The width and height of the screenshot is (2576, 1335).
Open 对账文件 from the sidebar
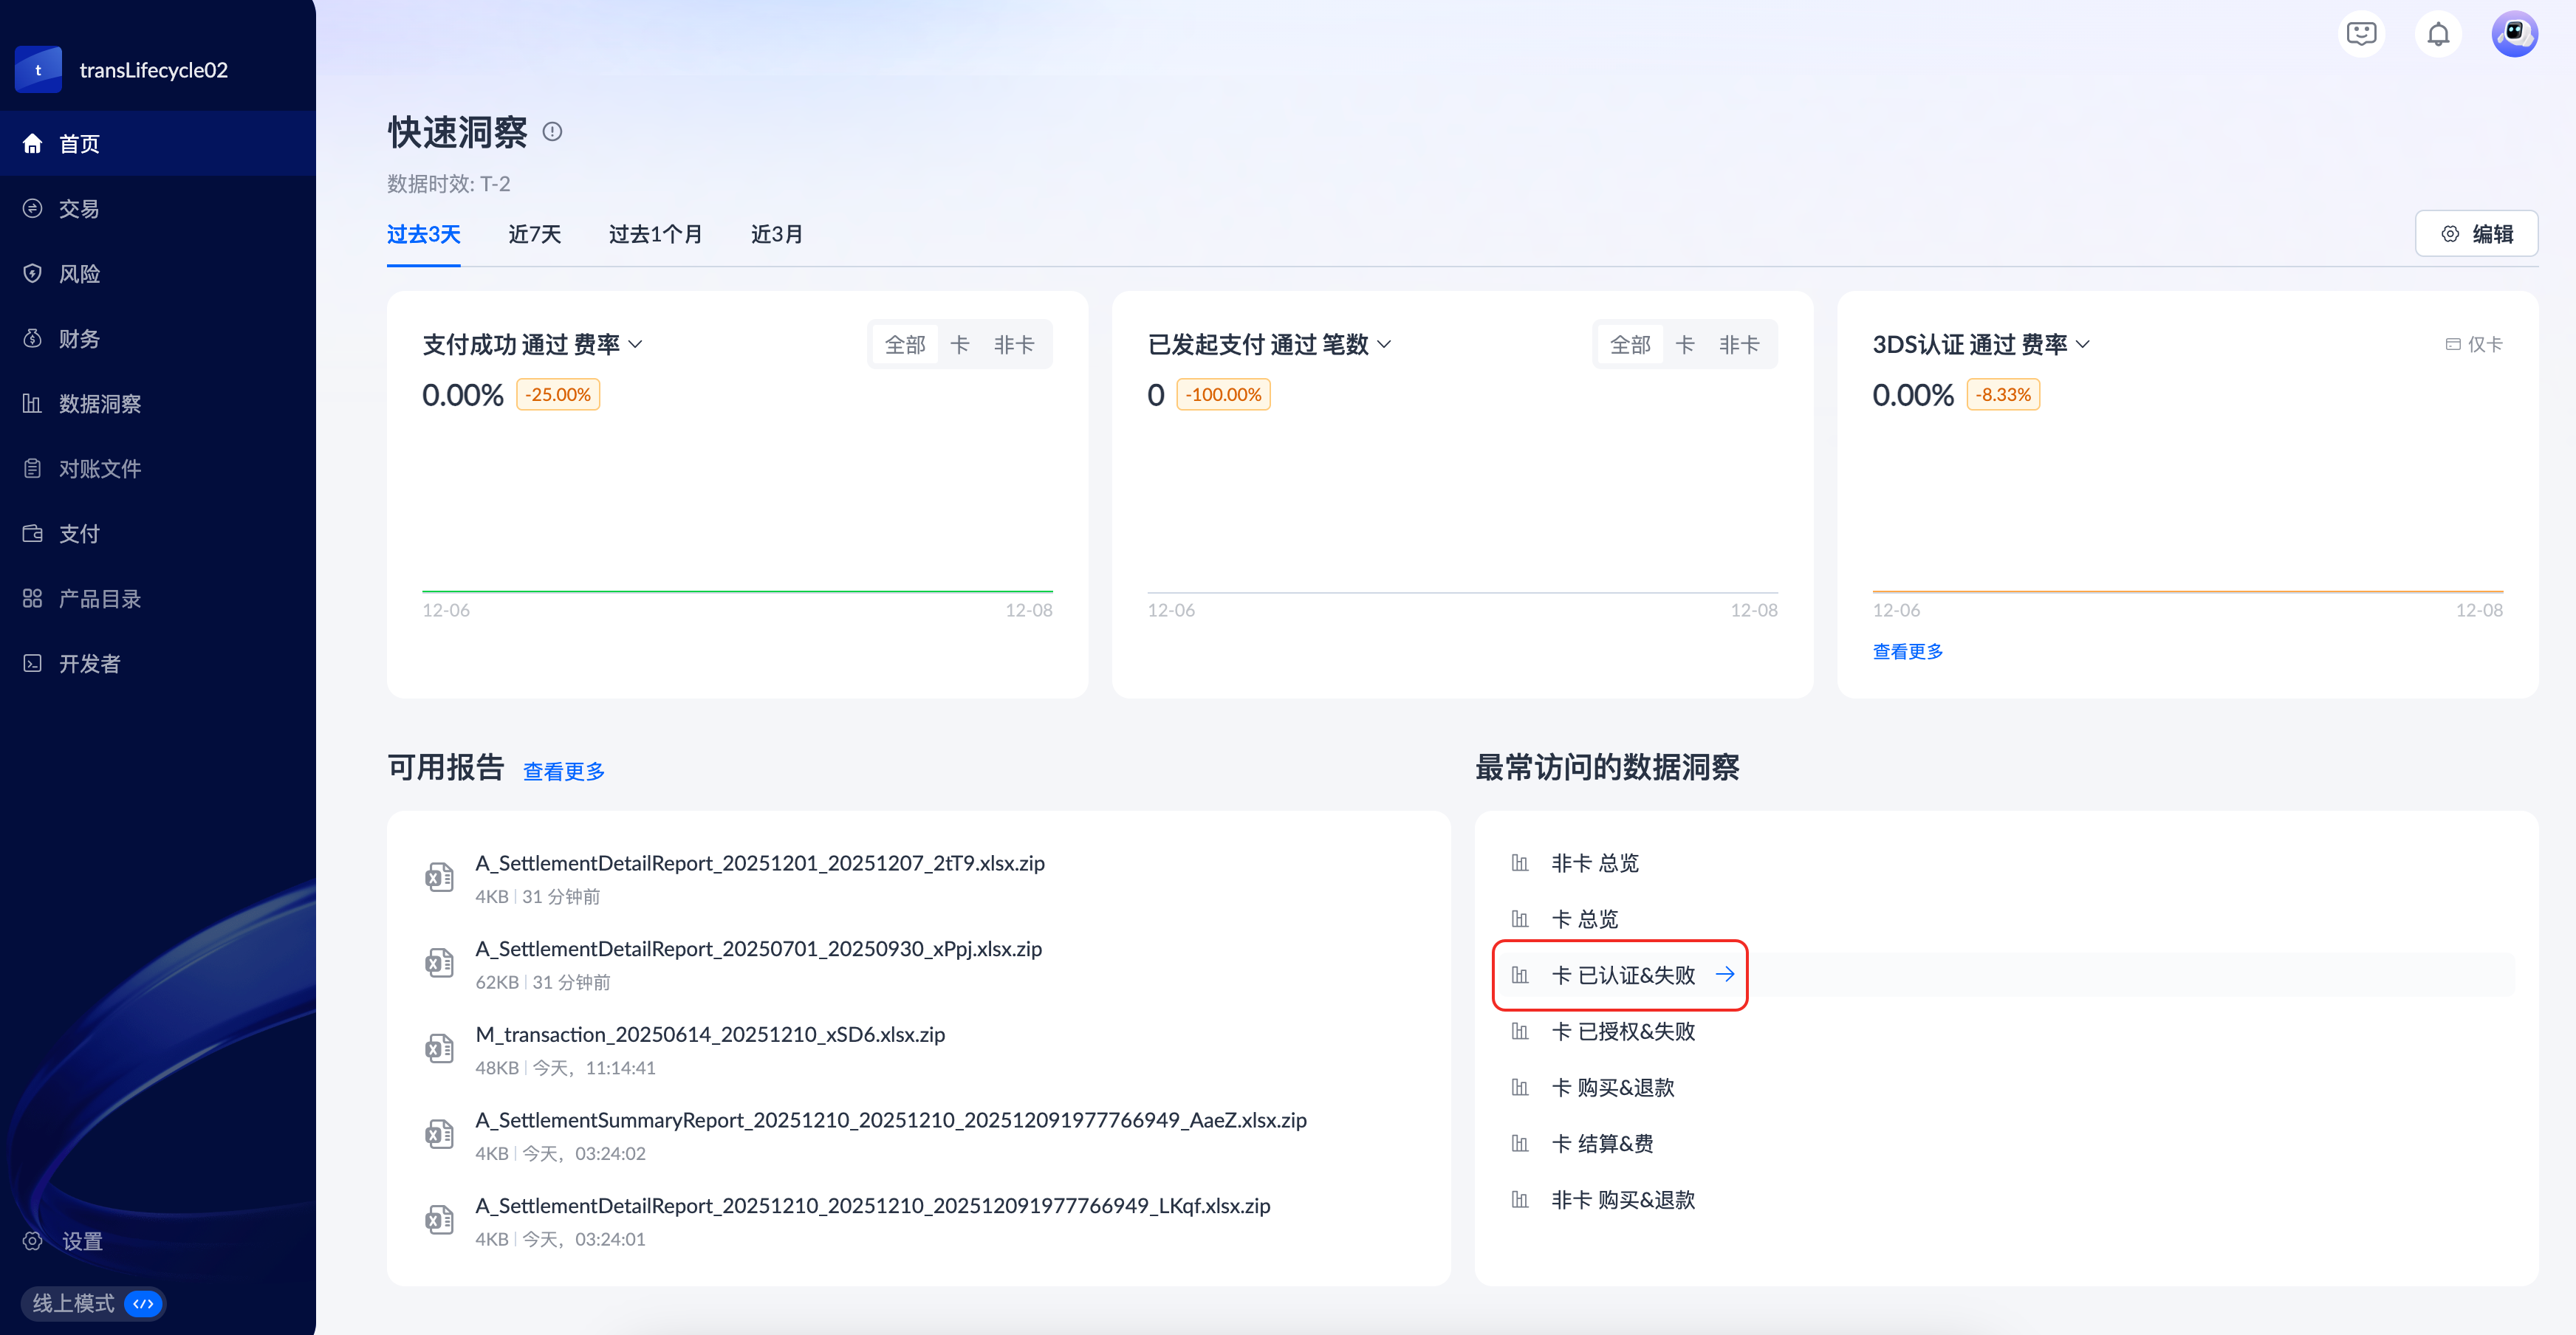[x=99, y=469]
